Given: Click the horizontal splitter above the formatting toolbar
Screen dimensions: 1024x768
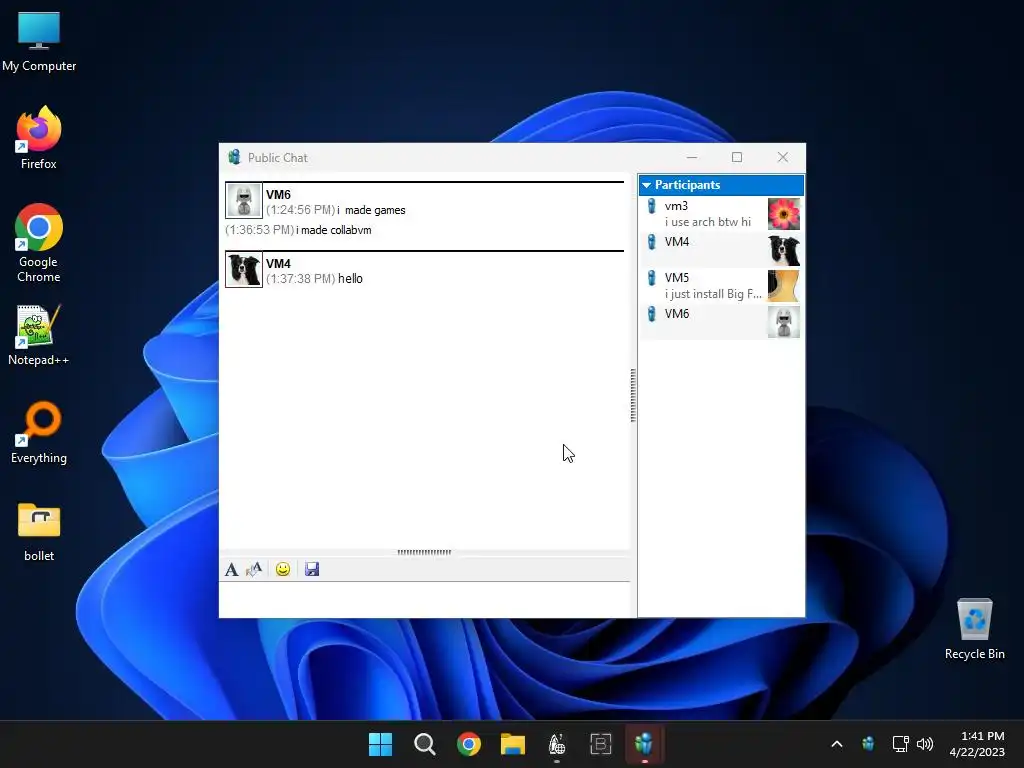Looking at the screenshot, I should click(x=424, y=552).
